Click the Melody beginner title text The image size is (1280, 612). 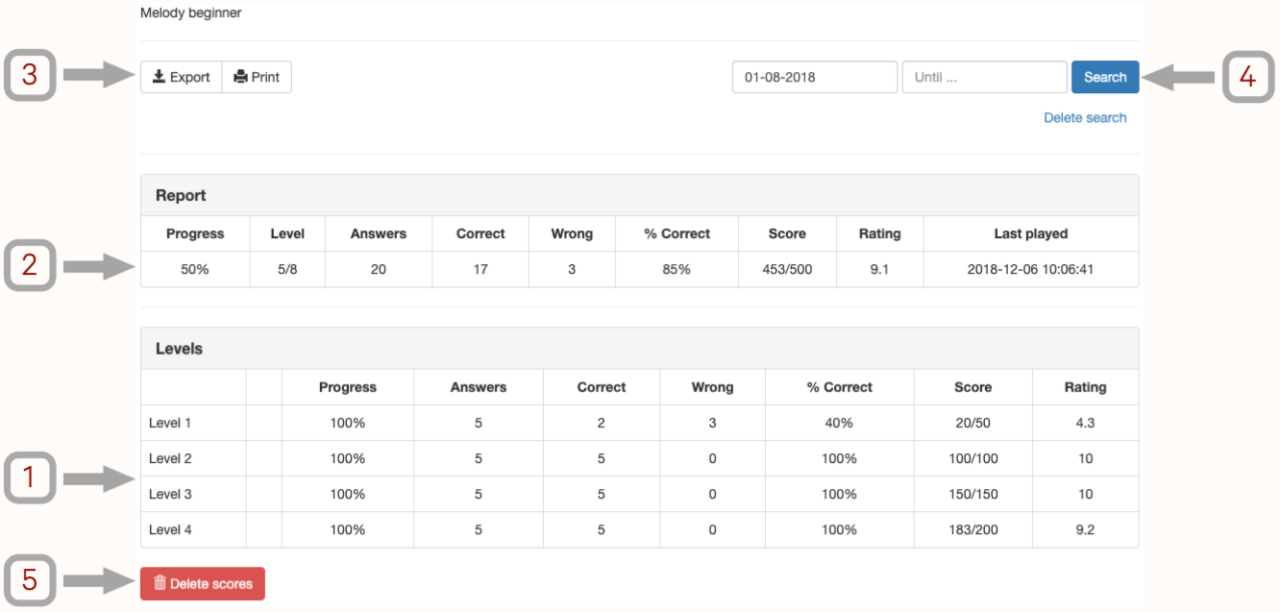[191, 13]
